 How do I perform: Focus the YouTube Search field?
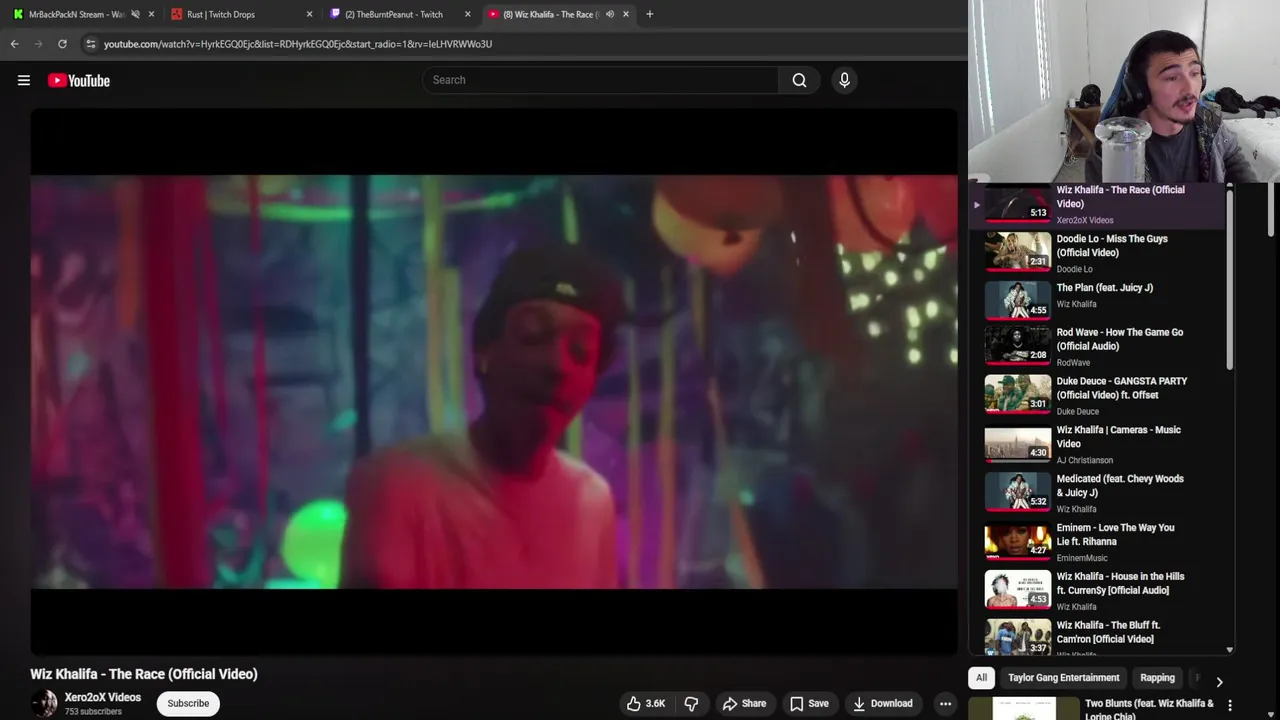tap(600, 80)
